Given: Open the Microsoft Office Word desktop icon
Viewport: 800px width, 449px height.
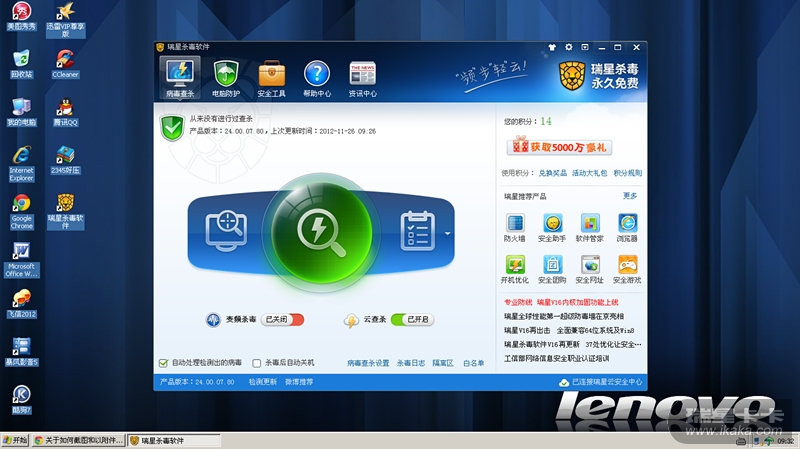Looking at the screenshot, I should click(21, 260).
